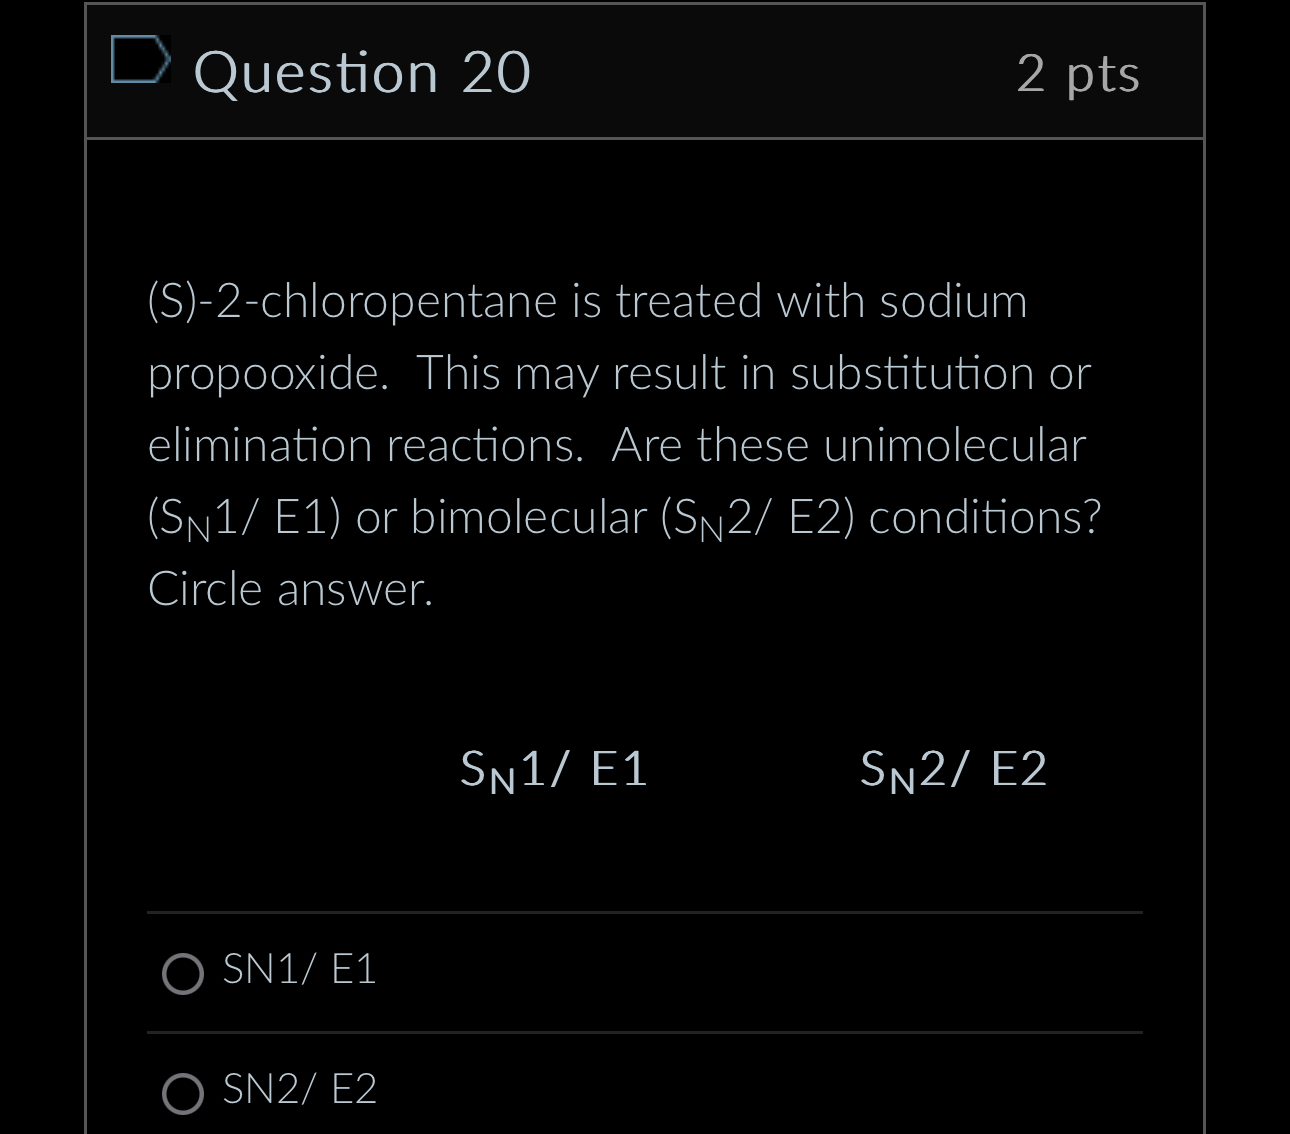Image resolution: width=1290 pixels, height=1134 pixels.
Task: Select the SN1/ E1 radio button
Action: point(182,973)
